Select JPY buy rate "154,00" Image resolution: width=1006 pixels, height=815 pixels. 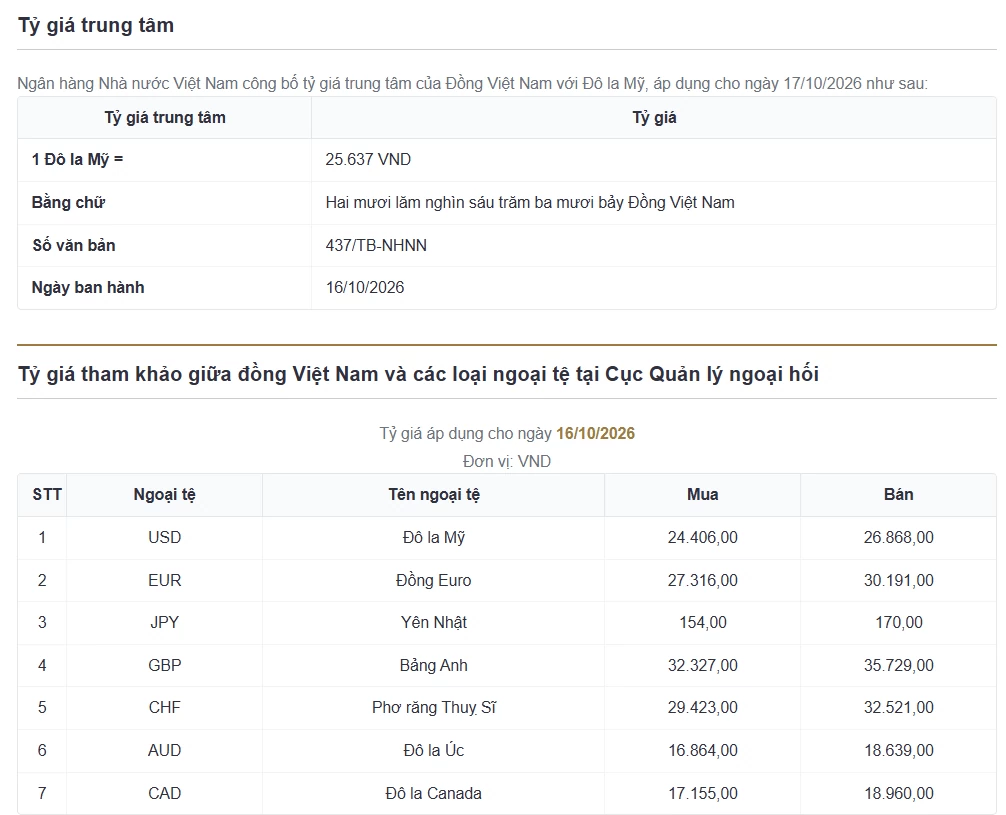coord(703,622)
